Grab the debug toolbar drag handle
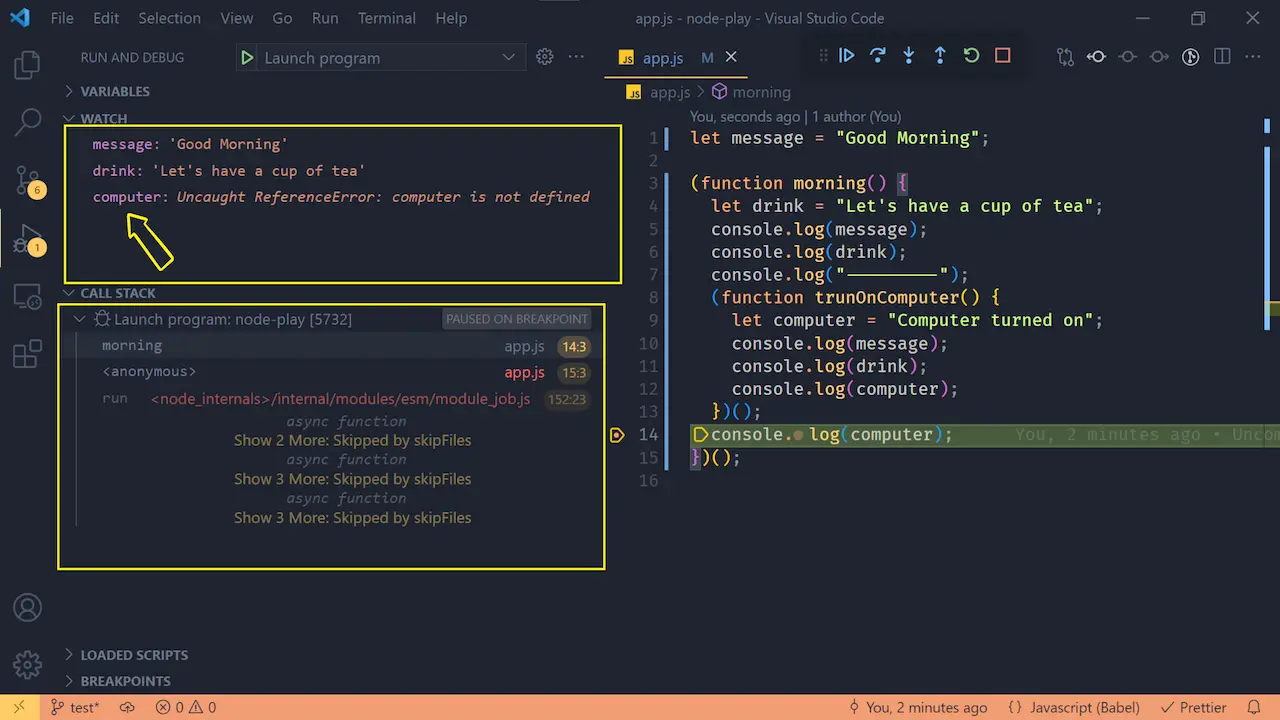 pos(823,56)
